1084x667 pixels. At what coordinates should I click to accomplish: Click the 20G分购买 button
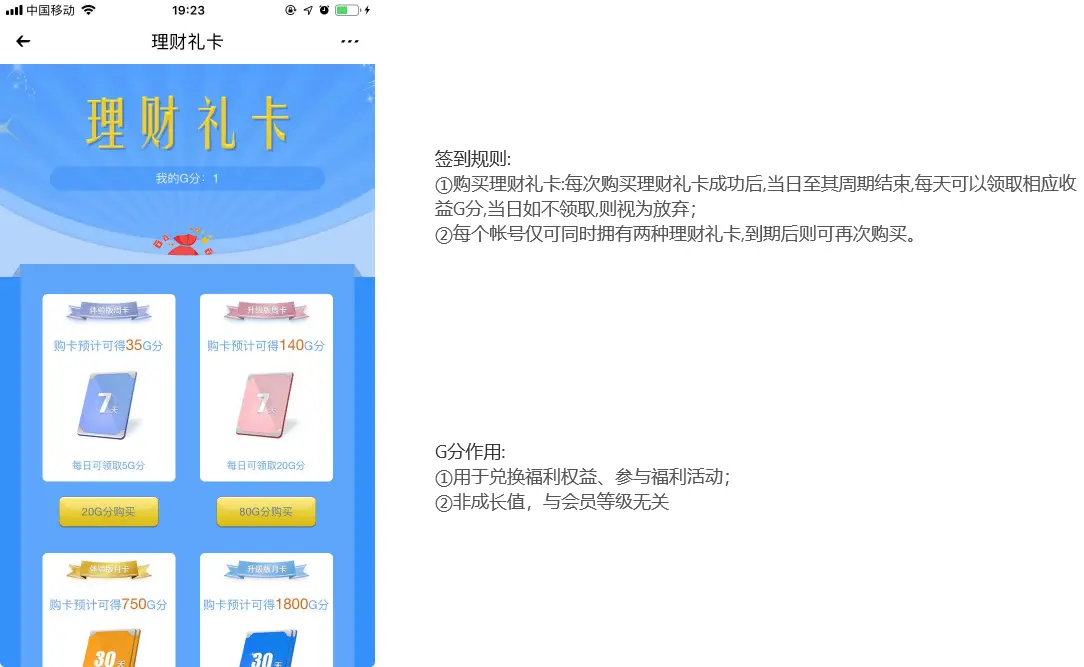[x=109, y=511]
